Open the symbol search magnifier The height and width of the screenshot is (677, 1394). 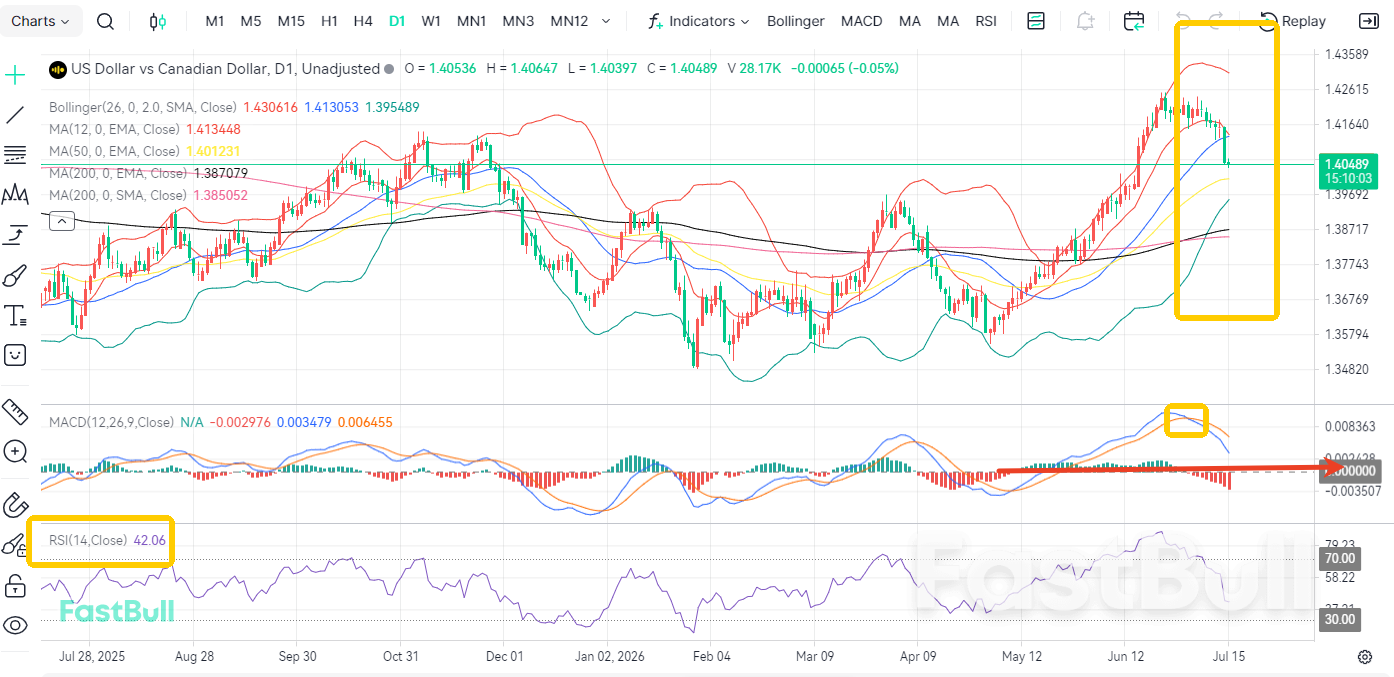point(105,21)
